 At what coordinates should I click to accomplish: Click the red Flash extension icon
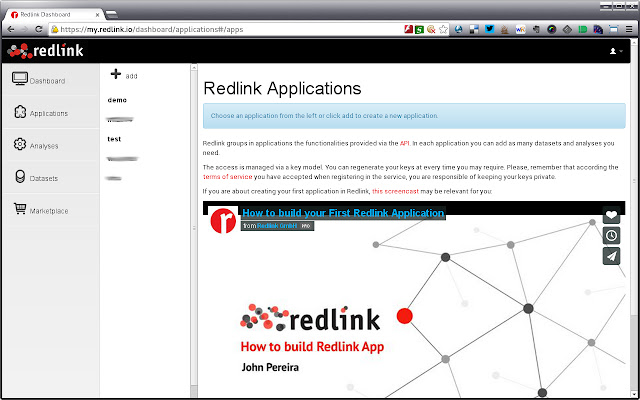click(x=408, y=29)
